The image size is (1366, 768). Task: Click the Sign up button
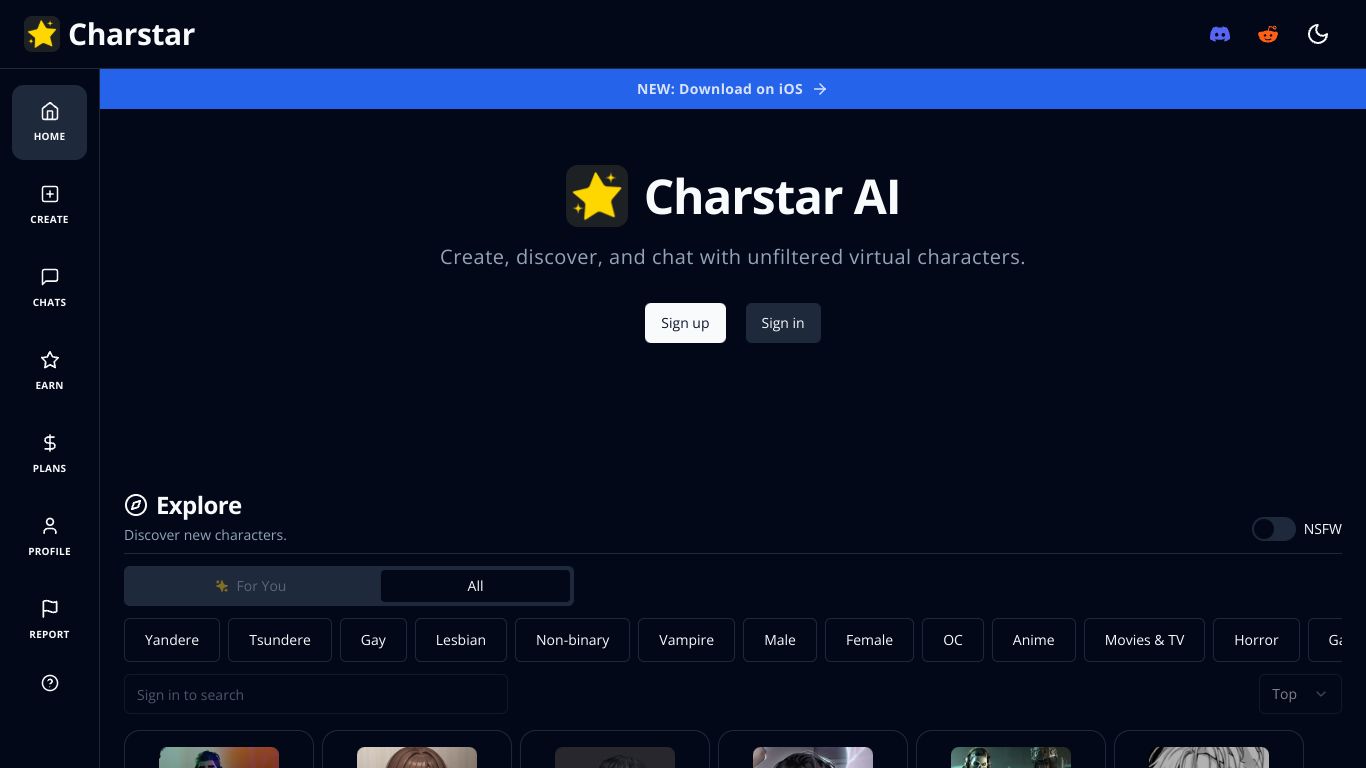click(685, 323)
